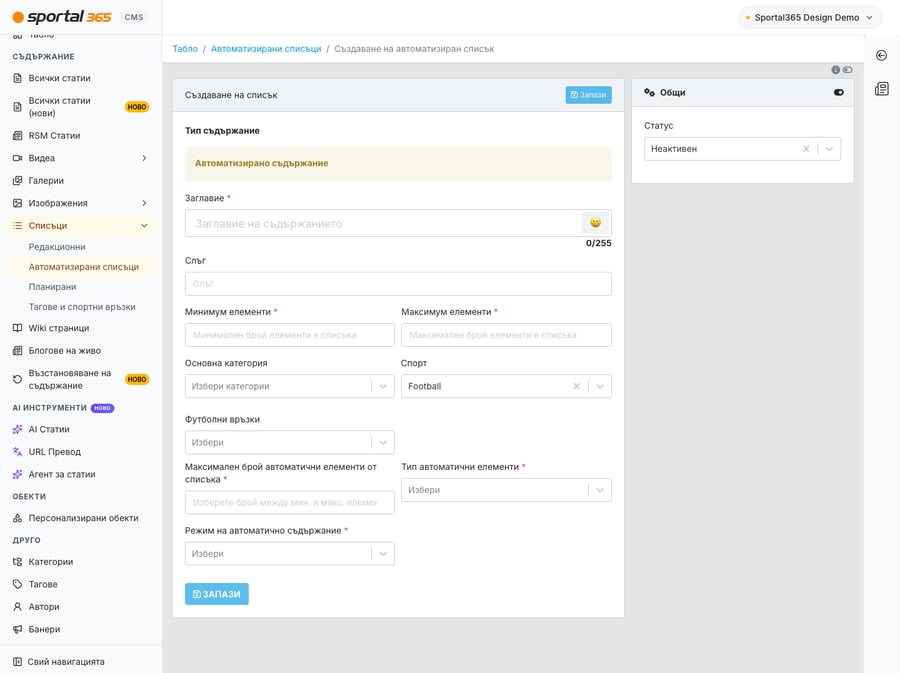This screenshot has height=673, width=900.
Task: Open Редакционни lists
Action: point(57,247)
